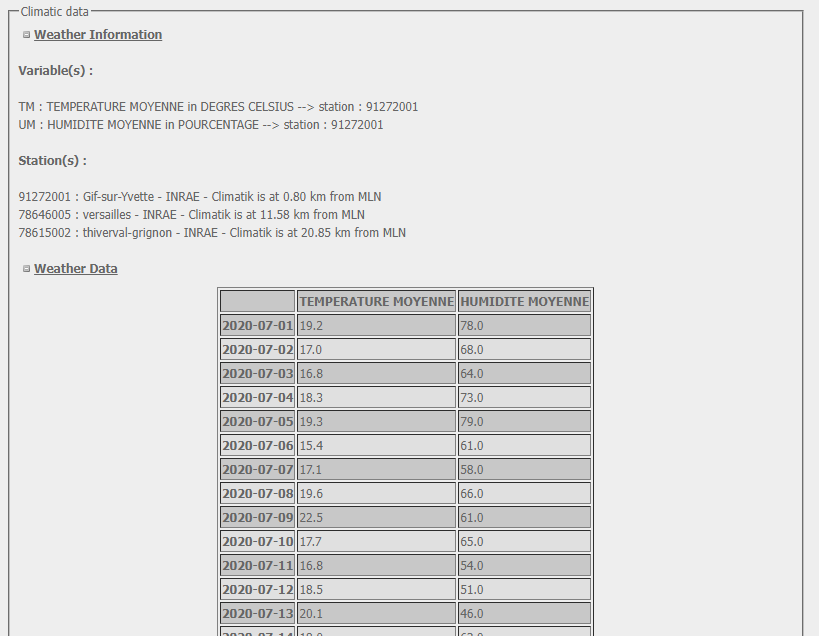
Task: Click temperature value 20.1 for 2020-07-13
Action: pos(377,614)
